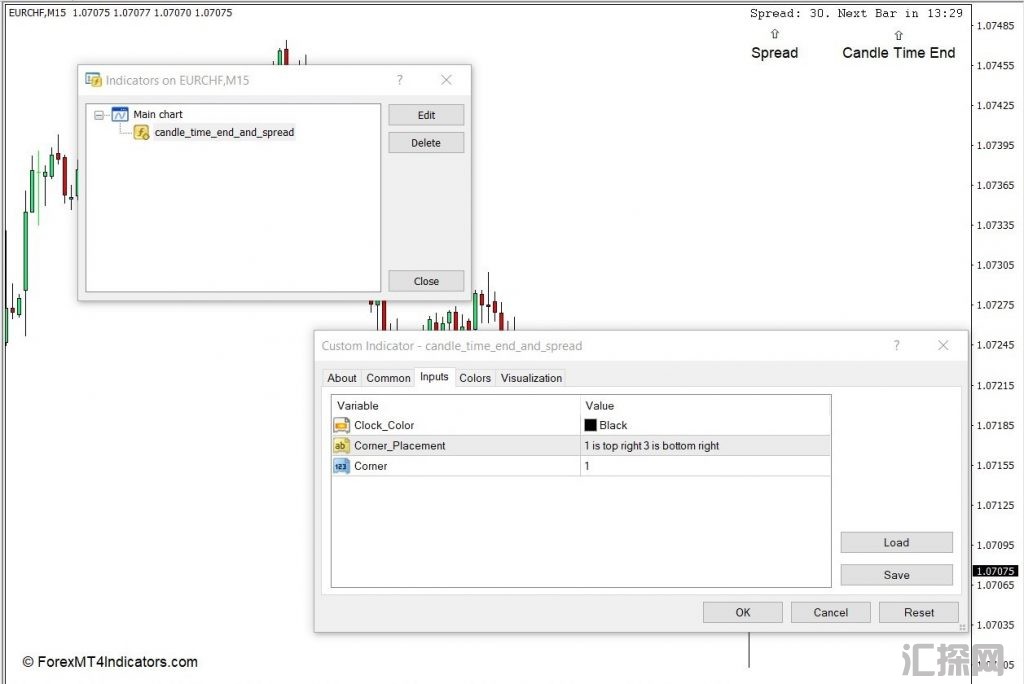Click the Main chart tree icon
The height and width of the screenshot is (684, 1024).
pos(120,114)
